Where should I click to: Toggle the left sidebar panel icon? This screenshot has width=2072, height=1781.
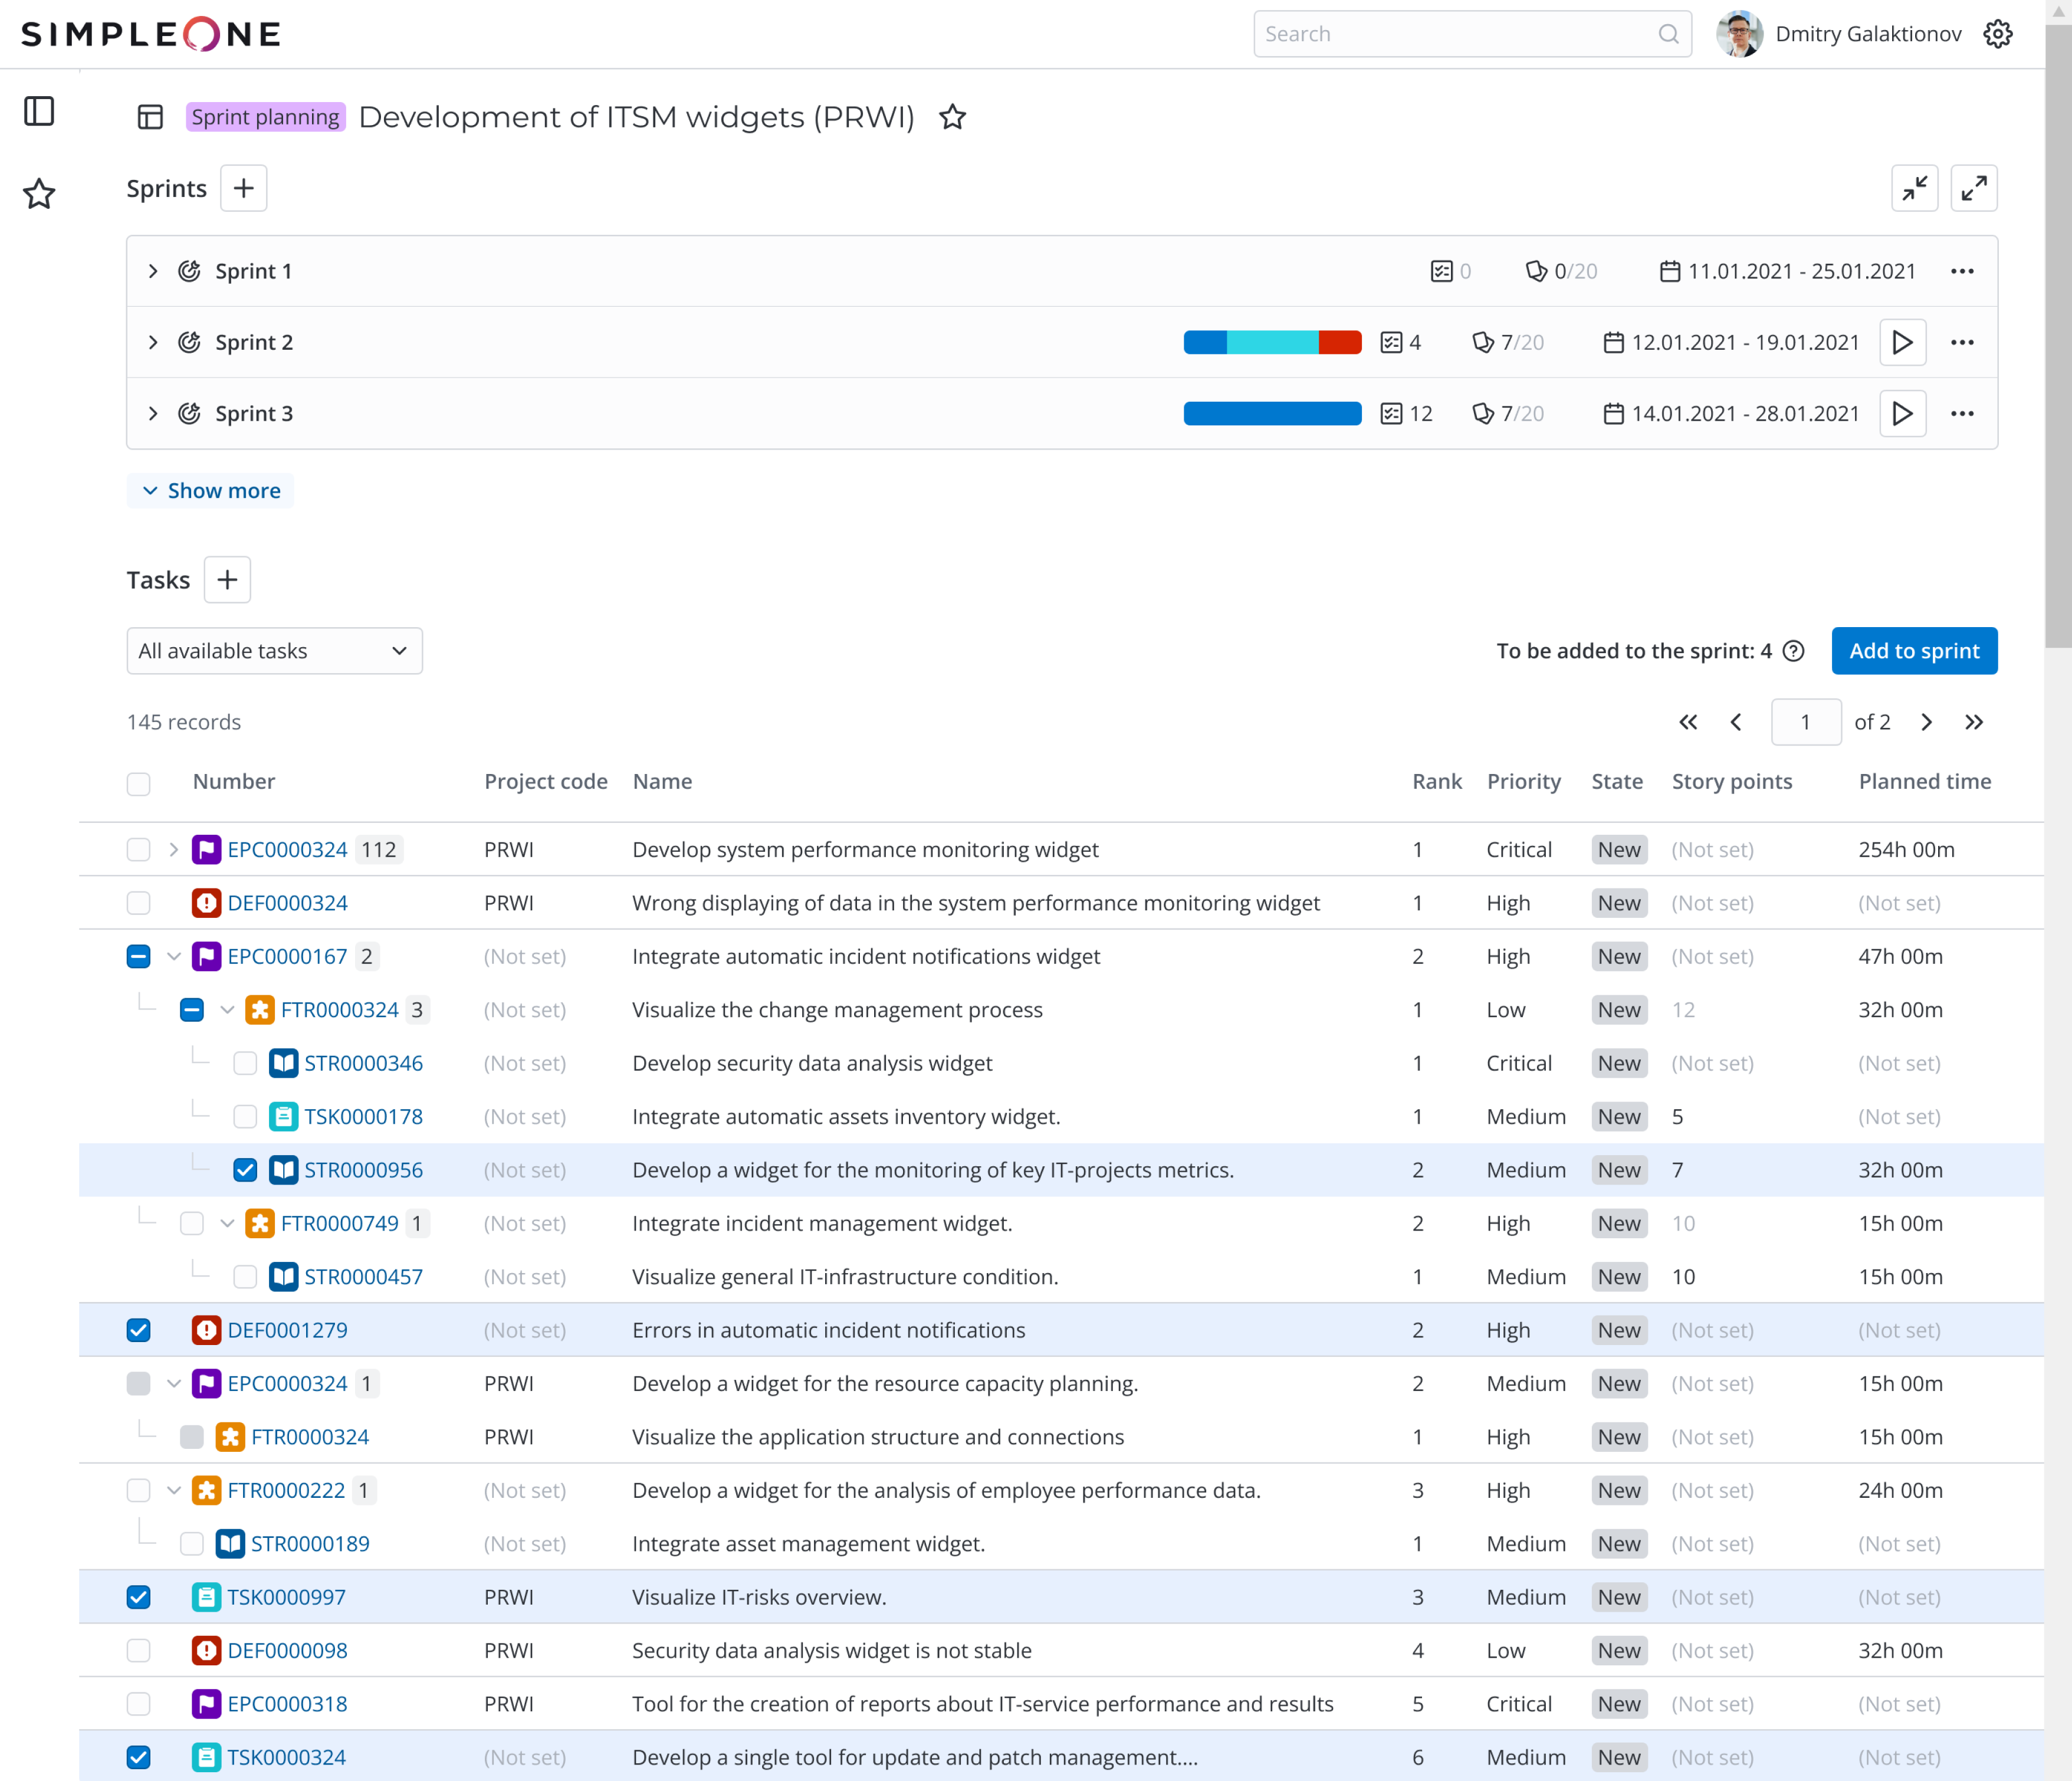click(39, 111)
